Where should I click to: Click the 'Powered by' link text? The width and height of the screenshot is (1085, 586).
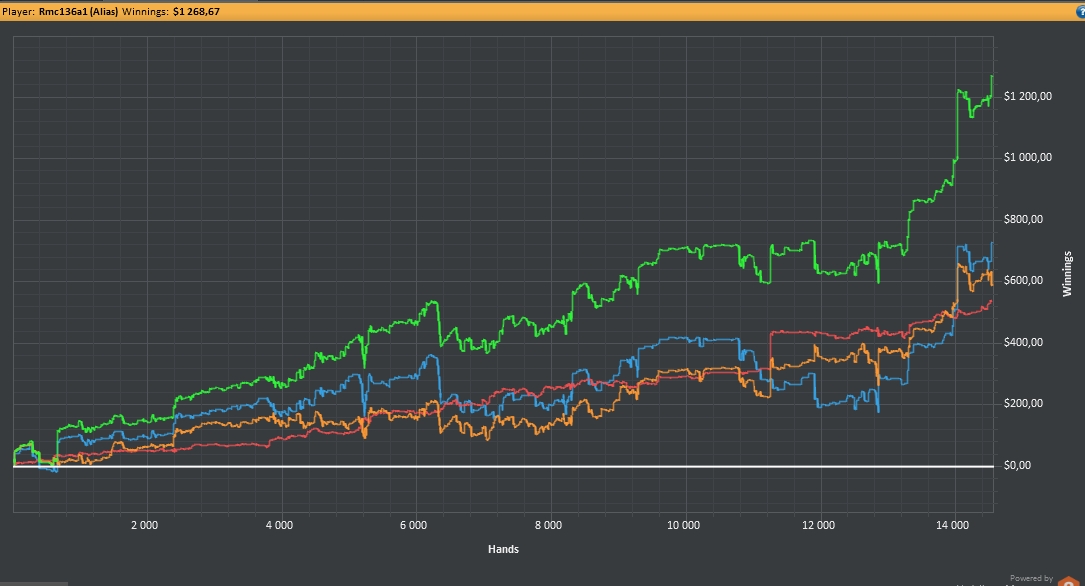1031,578
